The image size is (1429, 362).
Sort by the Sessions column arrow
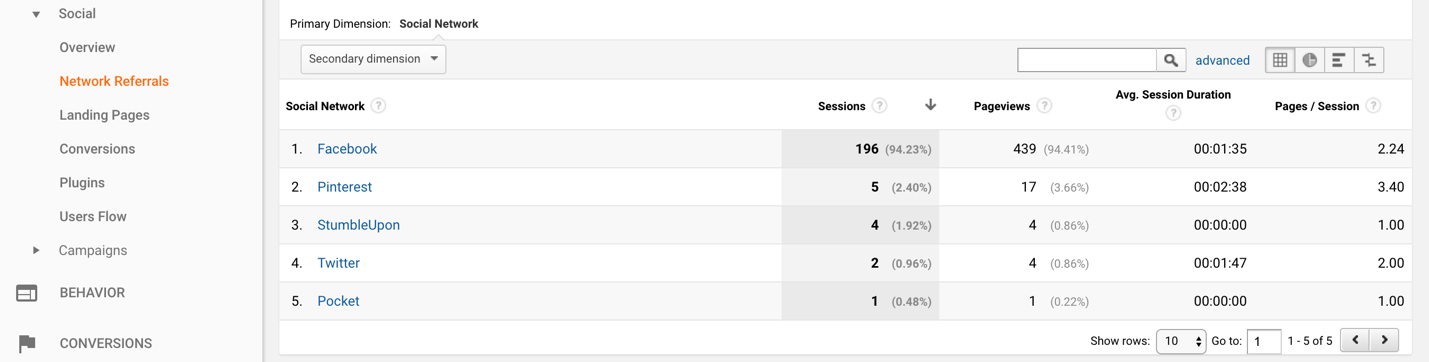(930, 105)
